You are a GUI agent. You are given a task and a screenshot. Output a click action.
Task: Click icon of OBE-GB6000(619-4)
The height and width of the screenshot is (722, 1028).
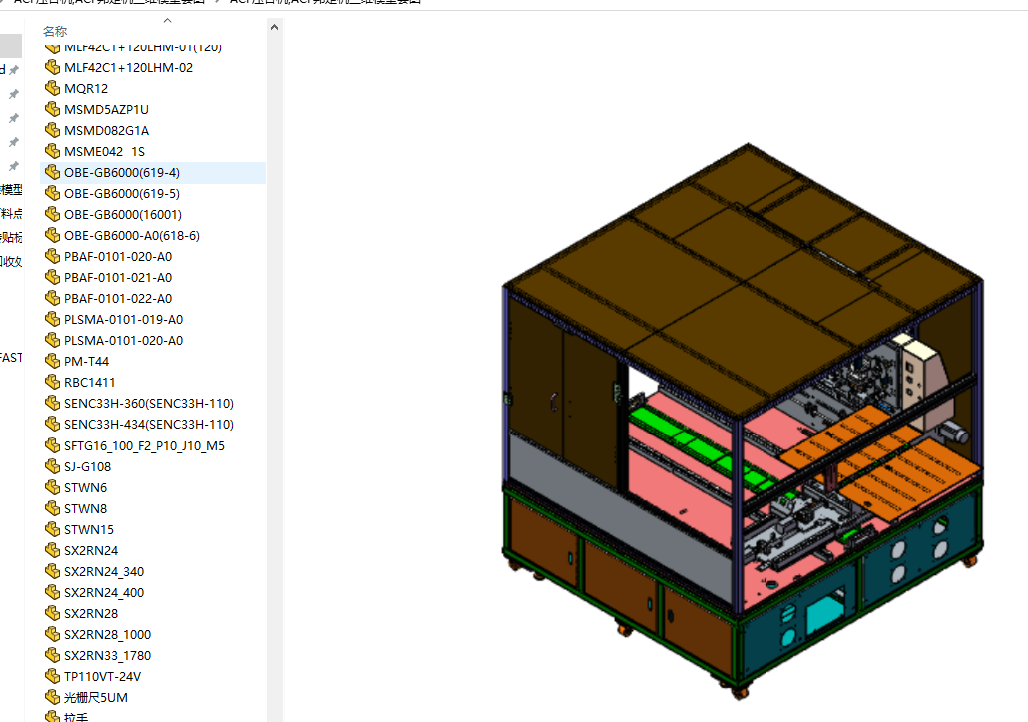tap(52, 172)
